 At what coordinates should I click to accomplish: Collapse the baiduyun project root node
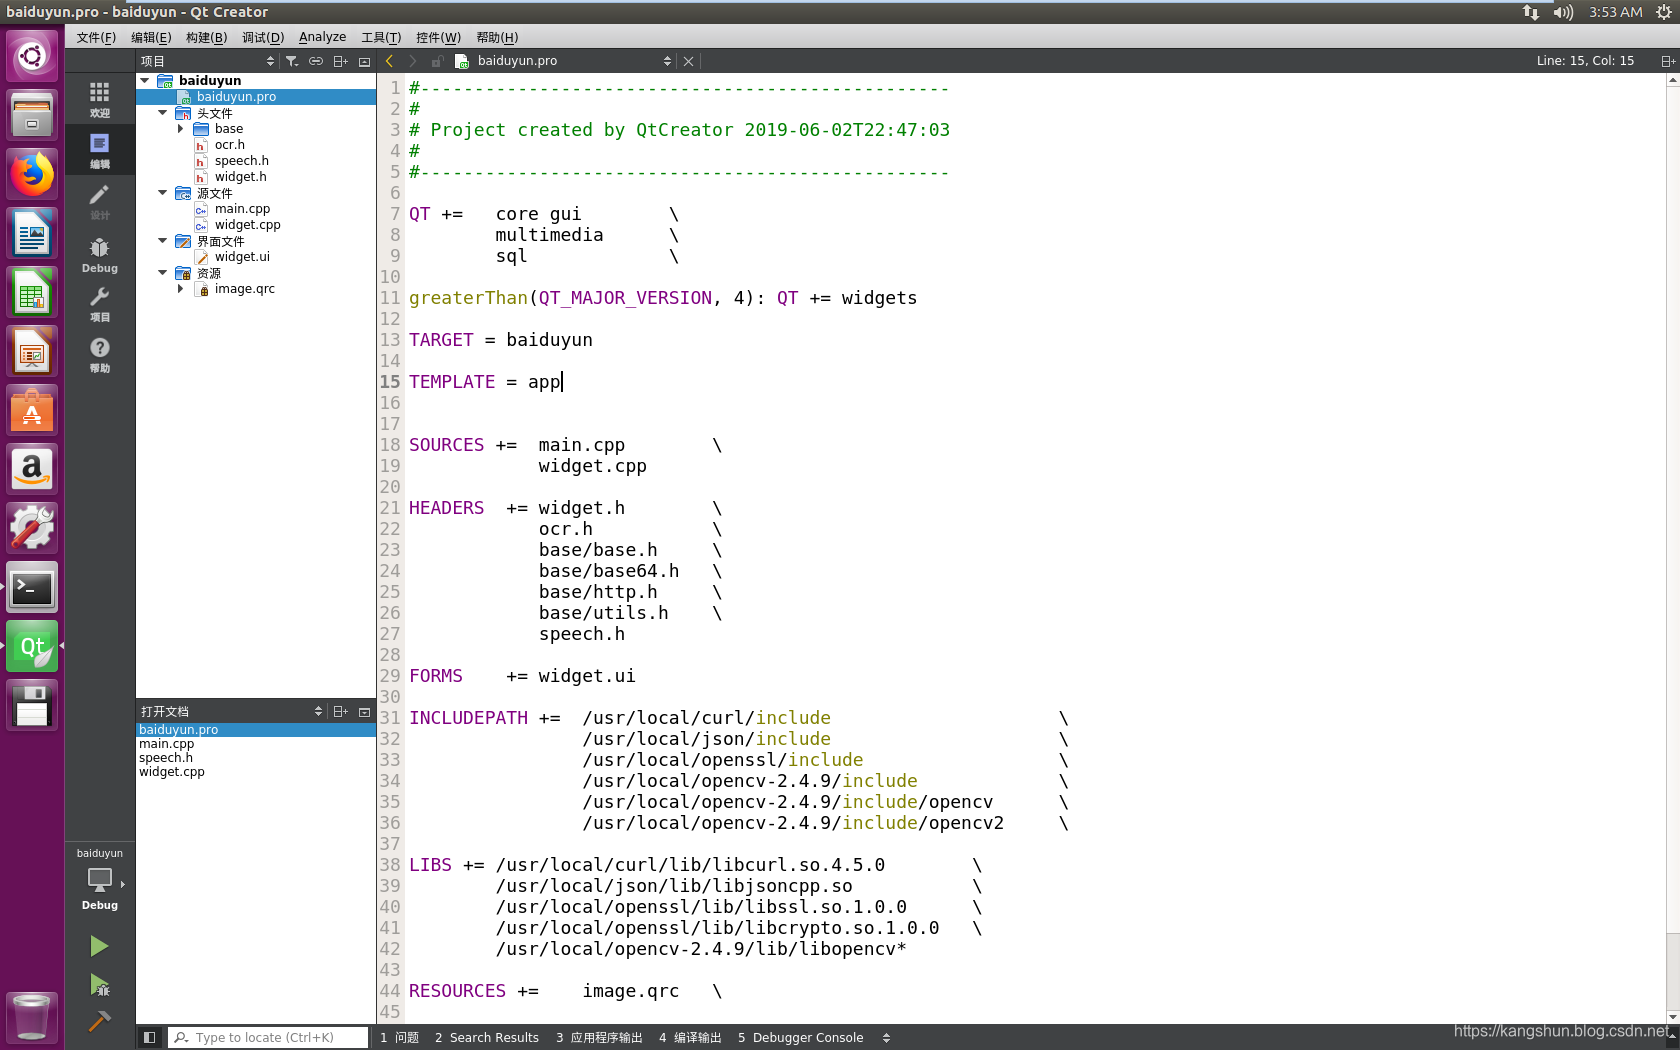(x=145, y=80)
